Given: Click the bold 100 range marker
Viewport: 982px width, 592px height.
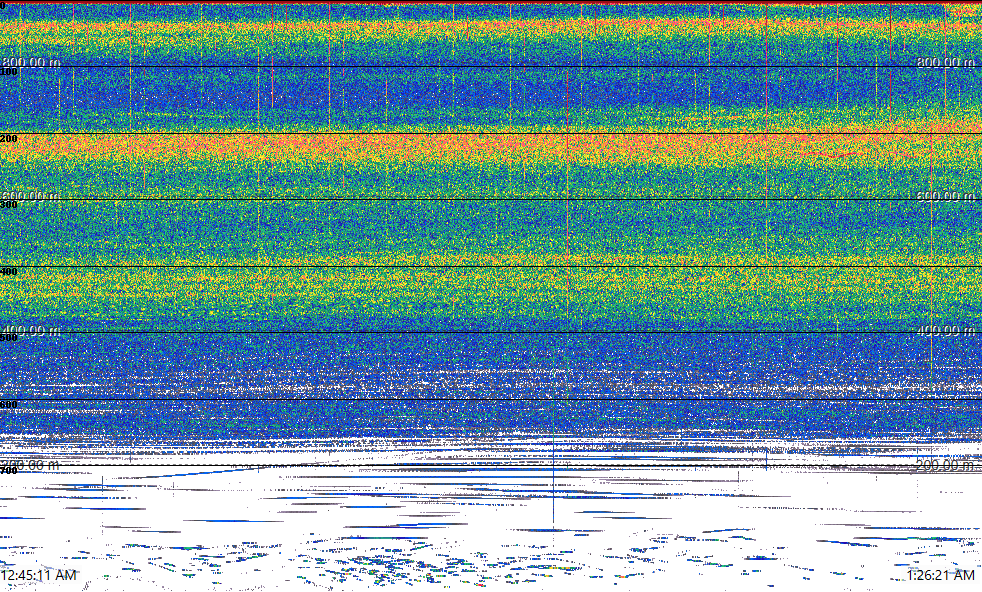Looking at the screenshot, I should 8,72.
